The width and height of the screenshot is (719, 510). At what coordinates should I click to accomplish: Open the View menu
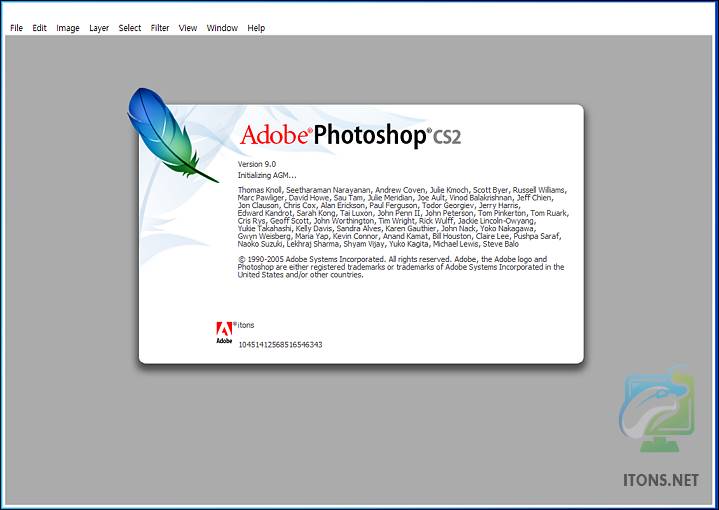(188, 28)
